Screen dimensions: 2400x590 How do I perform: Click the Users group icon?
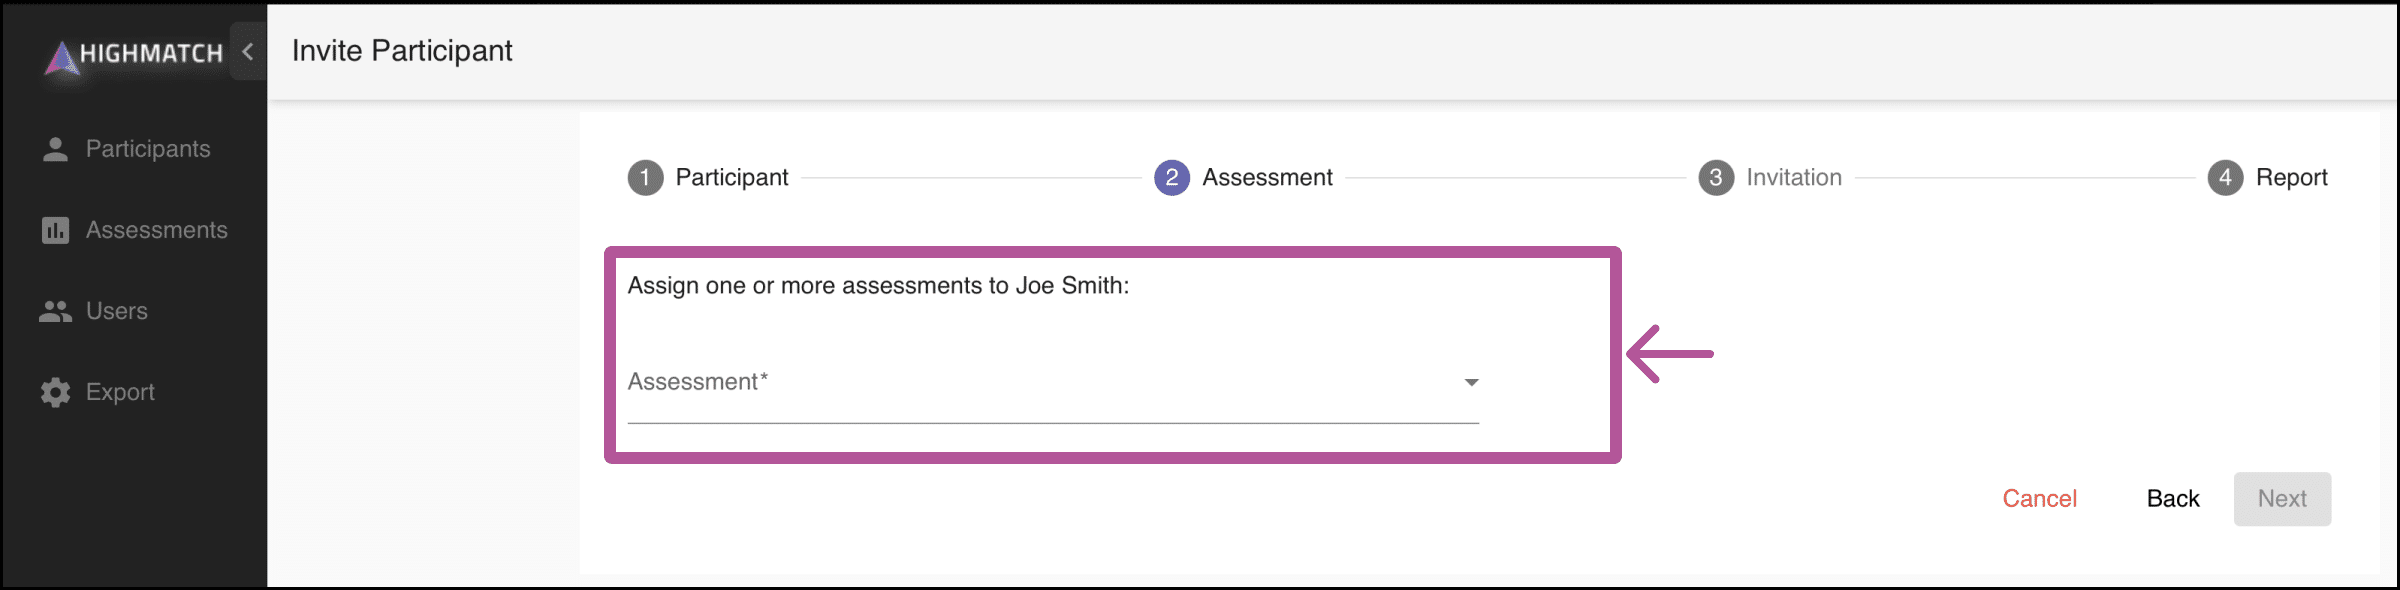coord(55,311)
